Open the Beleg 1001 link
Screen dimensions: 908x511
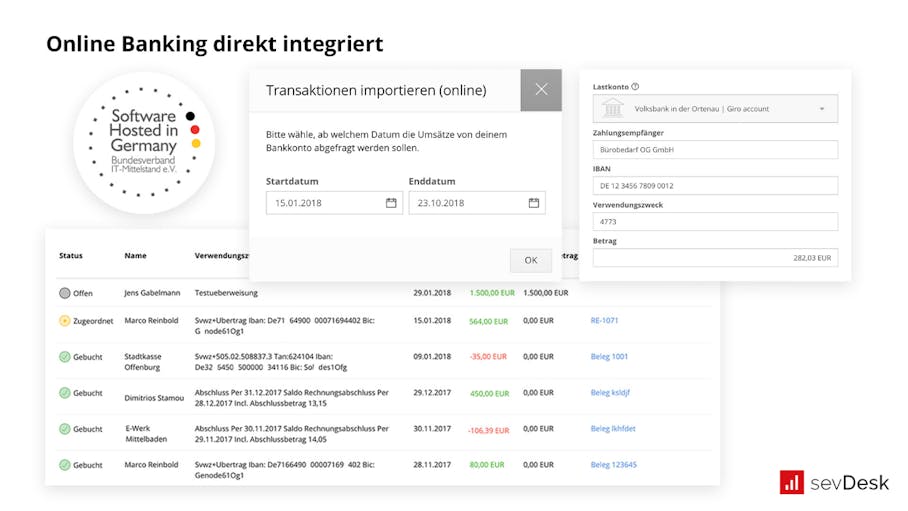(609, 356)
